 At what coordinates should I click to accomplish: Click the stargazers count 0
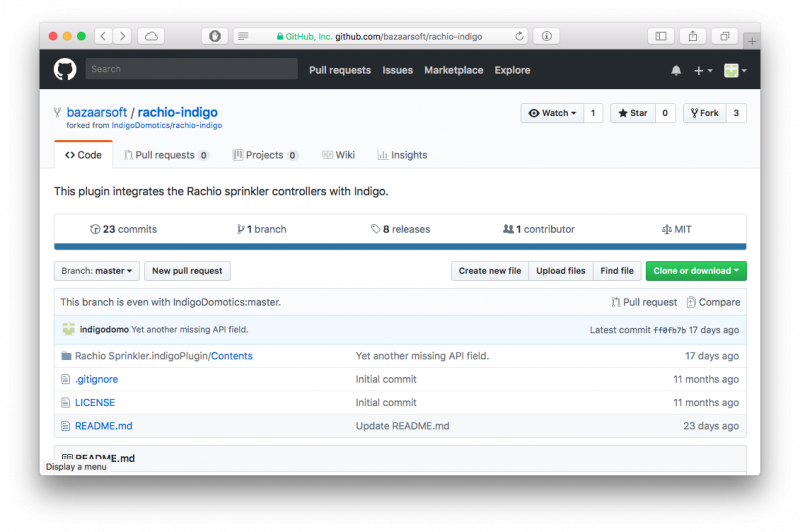665,113
